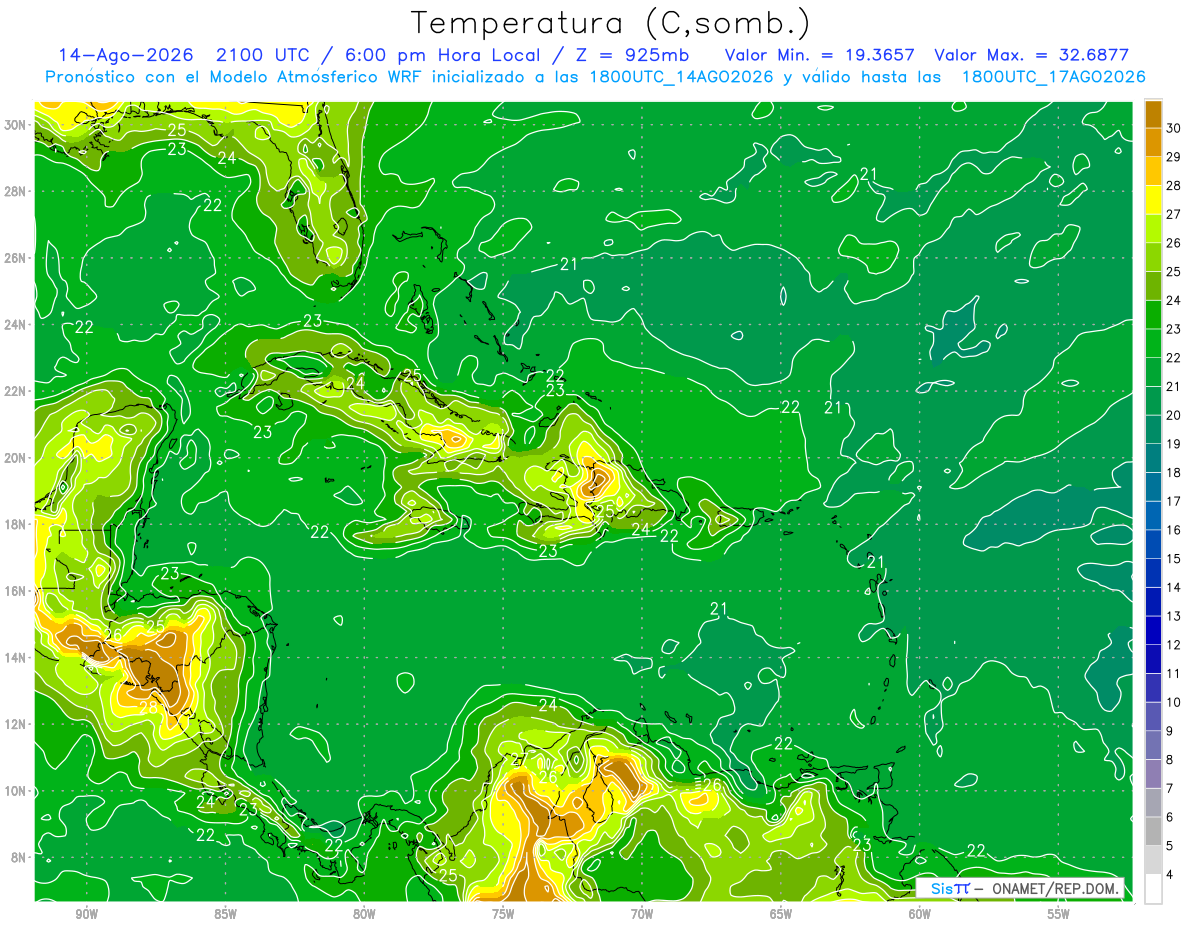The height and width of the screenshot is (927, 1200).
Task: Click the '85W' longitude axis label
Action: coord(225,914)
